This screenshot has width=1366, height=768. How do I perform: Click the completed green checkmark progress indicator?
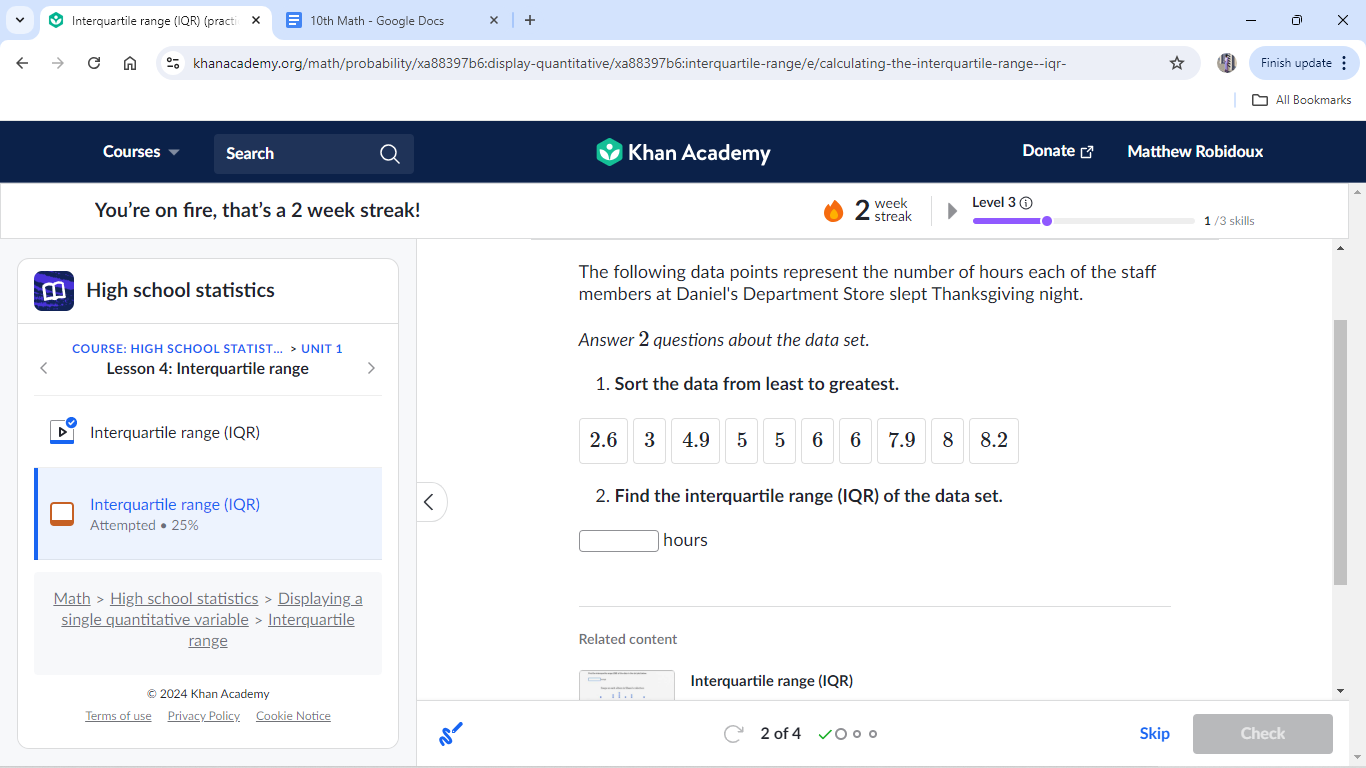(825, 734)
